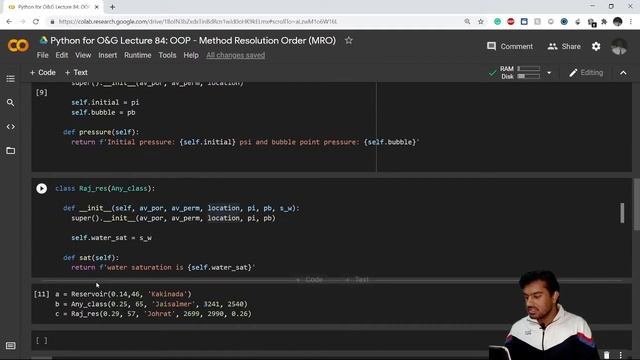
Task: Open the RAM and Disk dropdown arrow
Action: tap(549, 73)
